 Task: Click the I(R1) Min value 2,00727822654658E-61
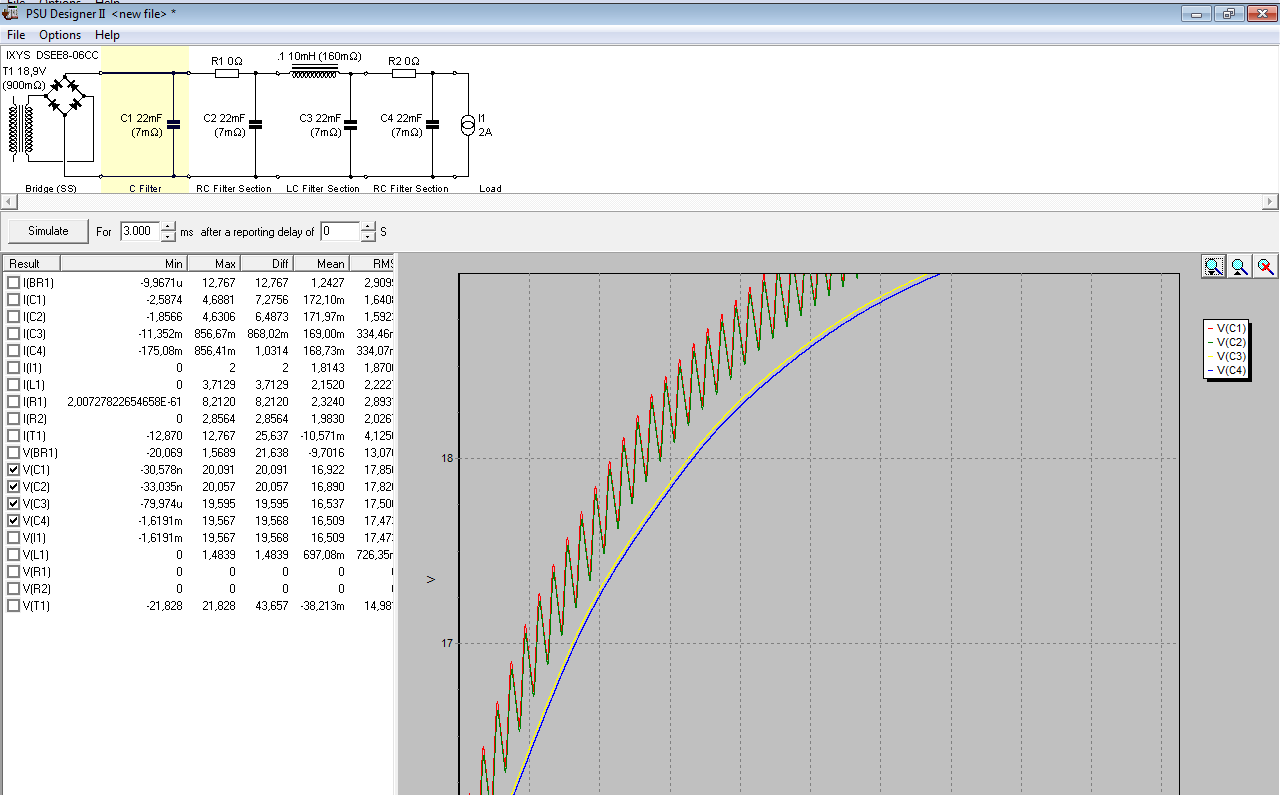[x=125, y=402]
